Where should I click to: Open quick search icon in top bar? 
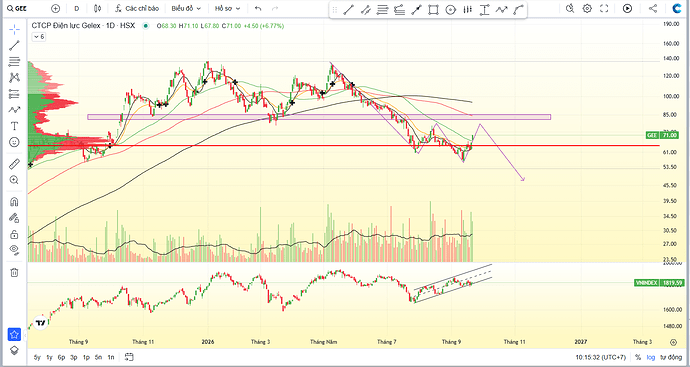point(570,8)
